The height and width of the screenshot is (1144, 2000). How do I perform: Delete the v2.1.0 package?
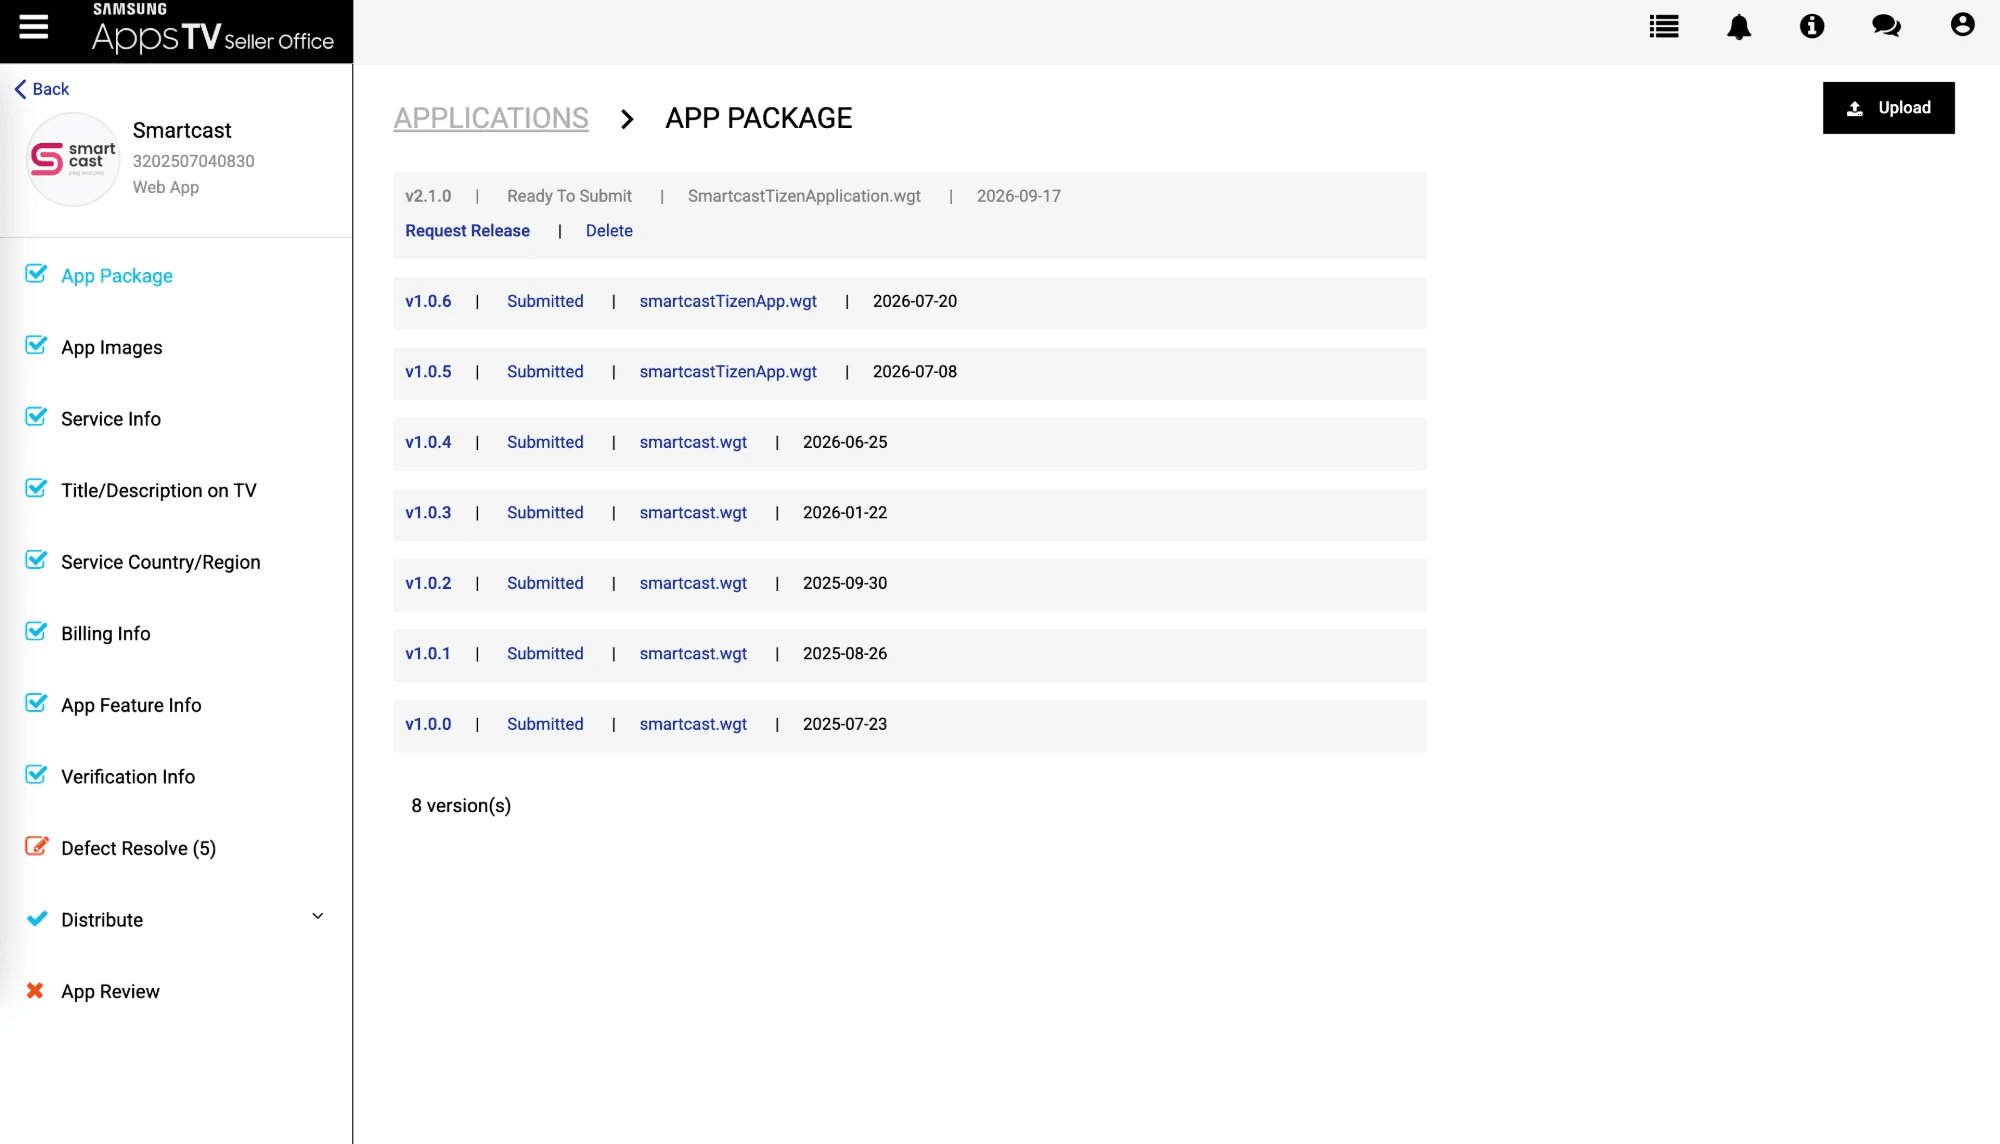pos(609,231)
